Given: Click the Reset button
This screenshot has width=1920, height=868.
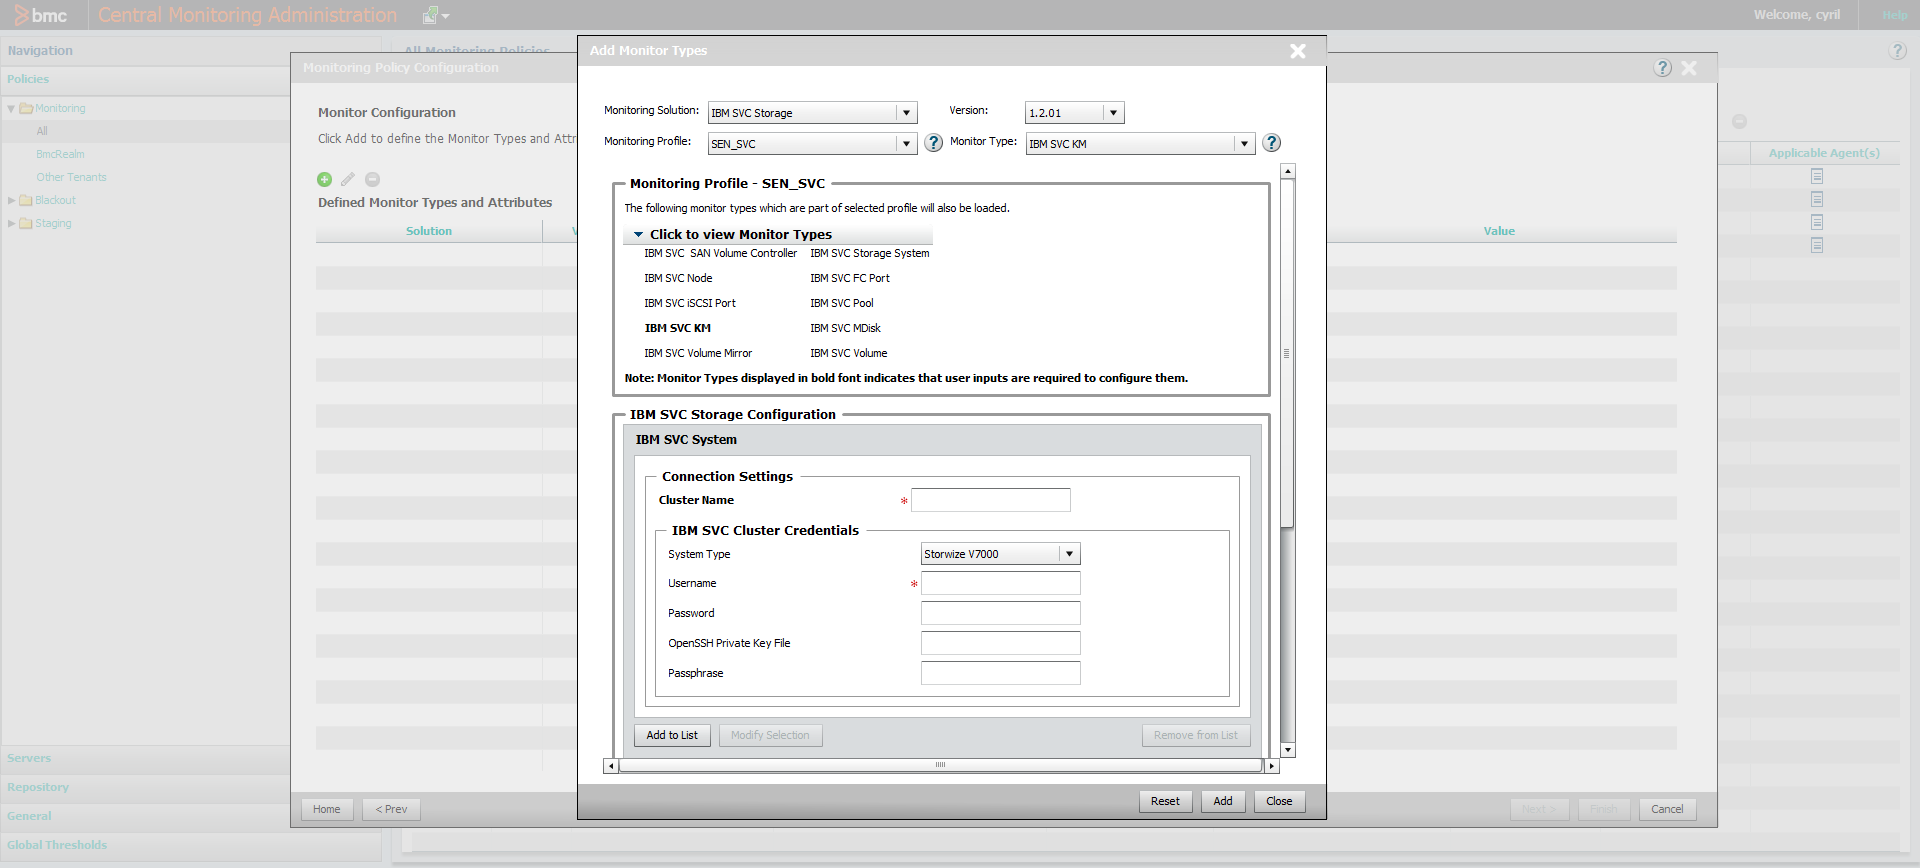Looking at the screenshot, I should coord(1165,801).
